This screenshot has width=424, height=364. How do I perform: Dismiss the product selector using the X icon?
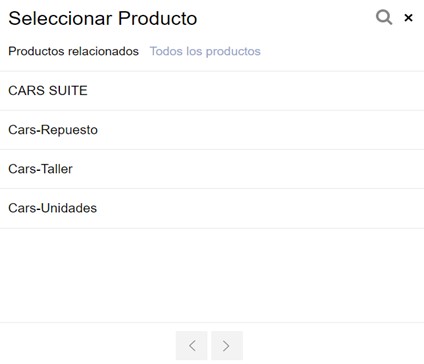pyautogui.click(x=408, y=18)
